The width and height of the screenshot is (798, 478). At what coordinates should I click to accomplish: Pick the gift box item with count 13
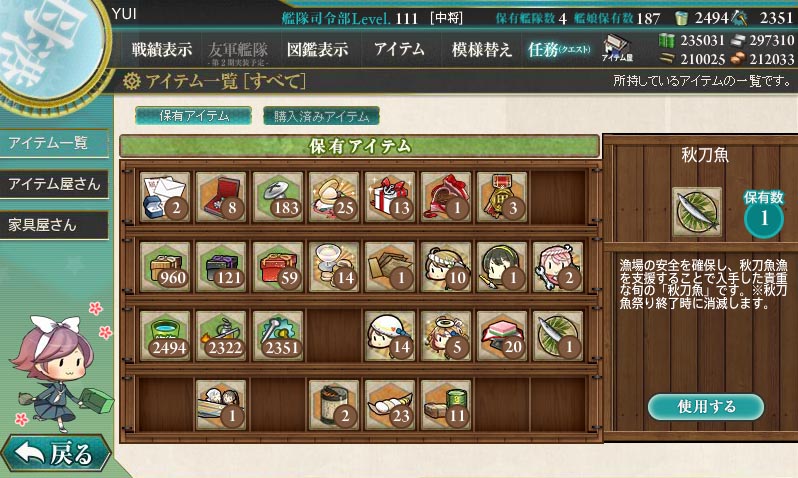pyautogui.click(x=389, y=197)
